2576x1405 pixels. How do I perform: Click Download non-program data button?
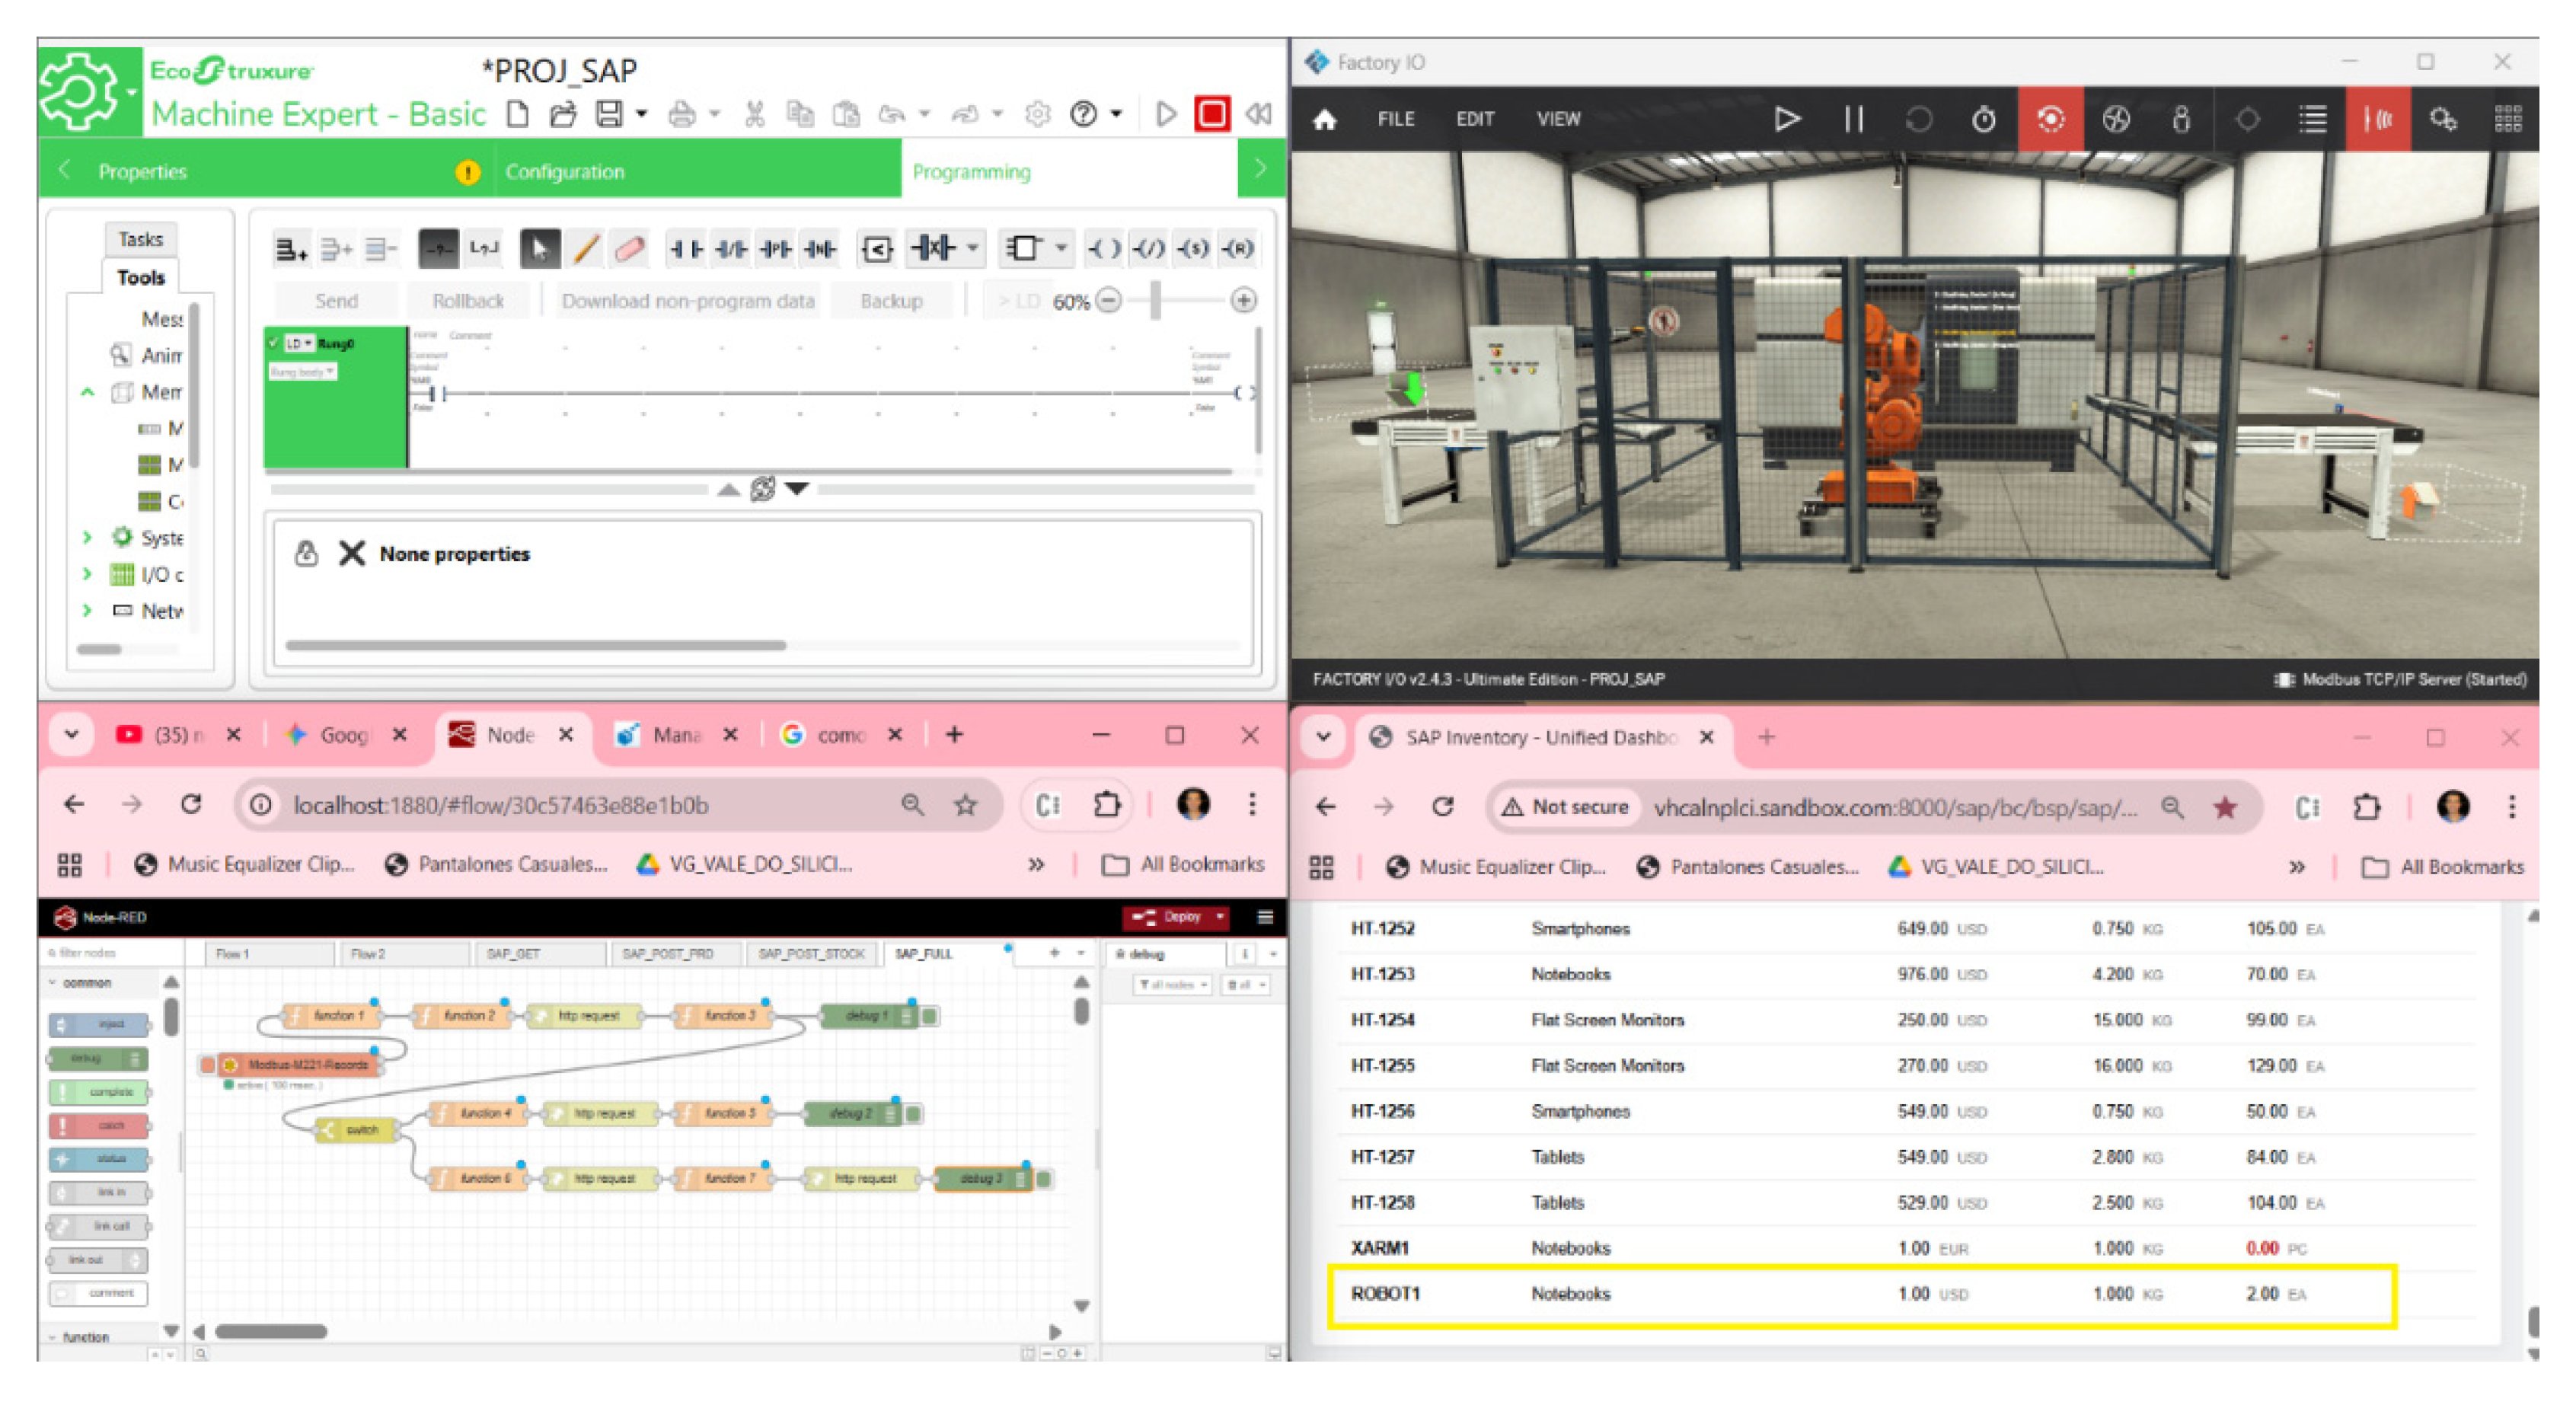coord(688,301)
